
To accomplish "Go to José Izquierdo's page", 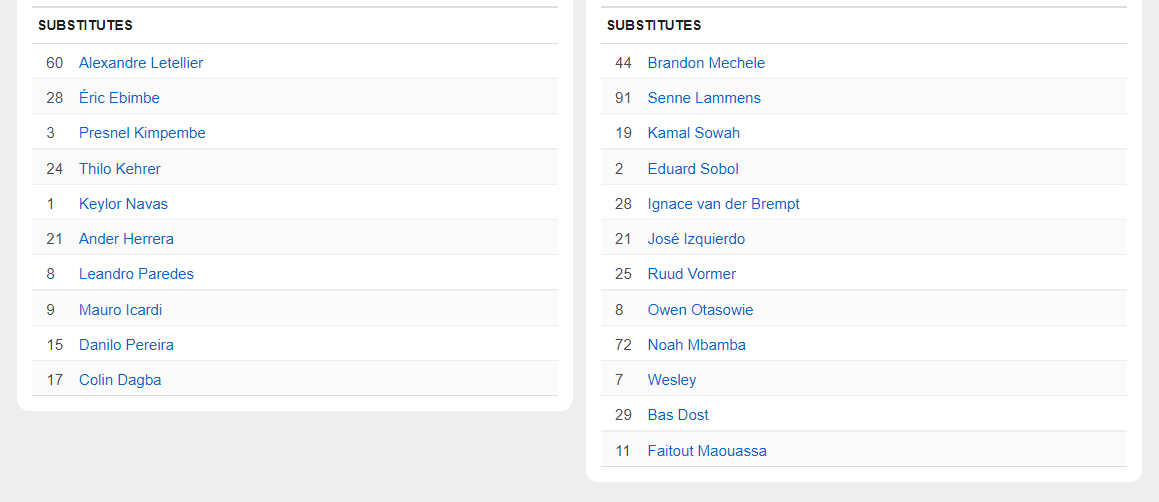I will [696, 239].
